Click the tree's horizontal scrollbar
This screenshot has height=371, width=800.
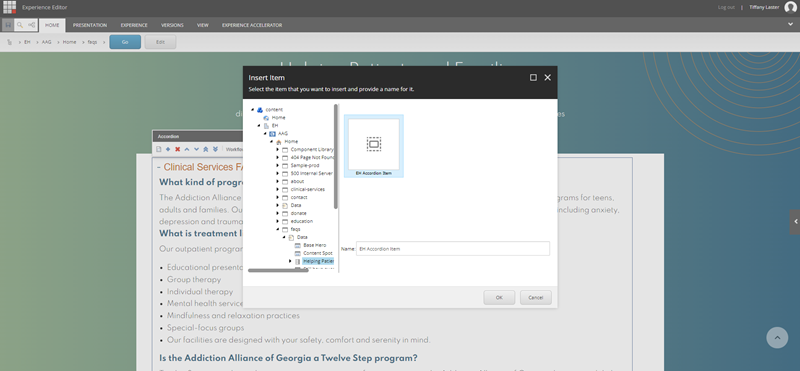[x=278, y=270]
